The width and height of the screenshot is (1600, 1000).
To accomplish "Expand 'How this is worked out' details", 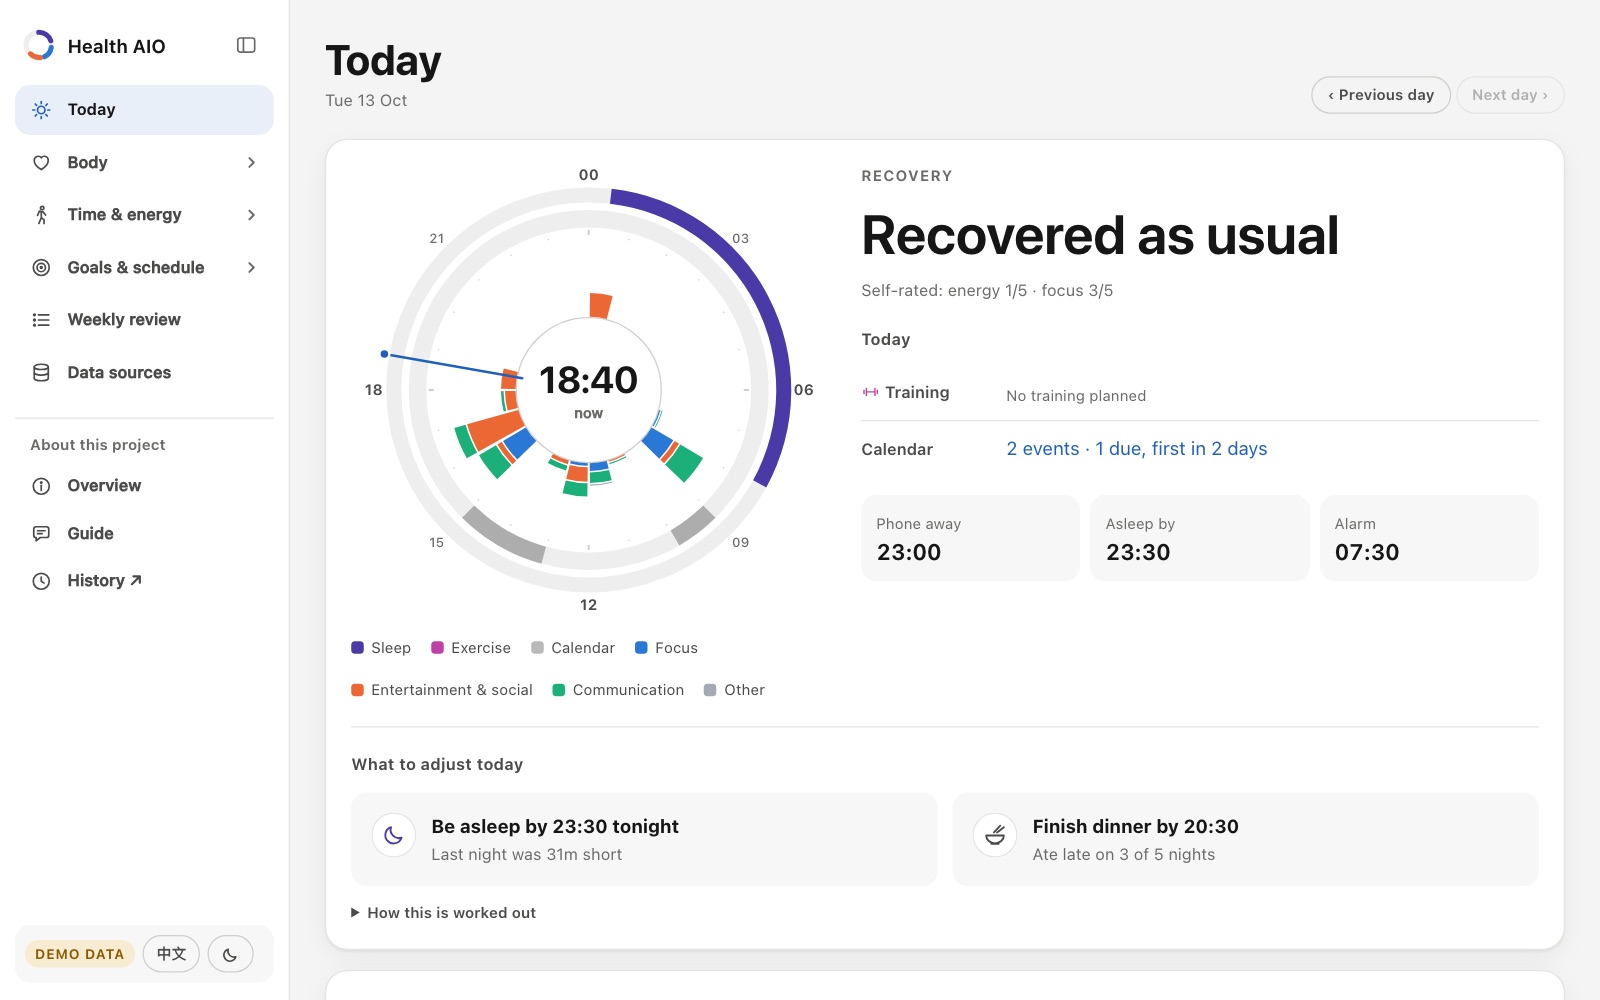I will 444,913.
